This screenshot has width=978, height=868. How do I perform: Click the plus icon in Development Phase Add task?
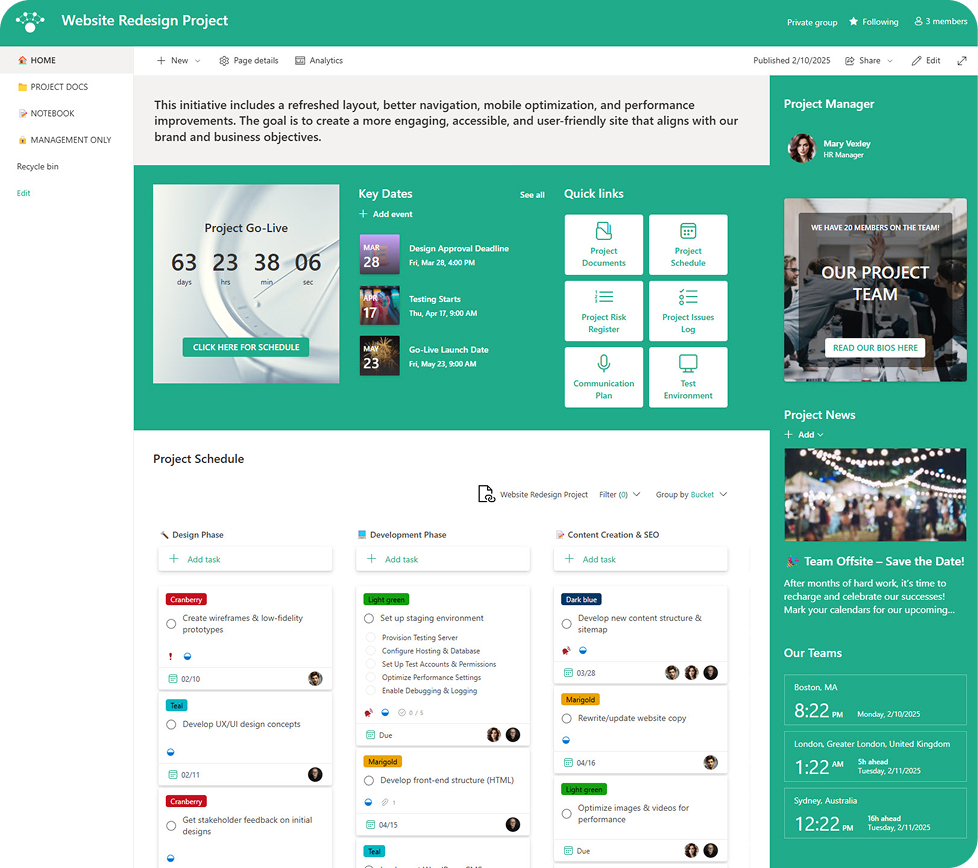click(372, 559)
